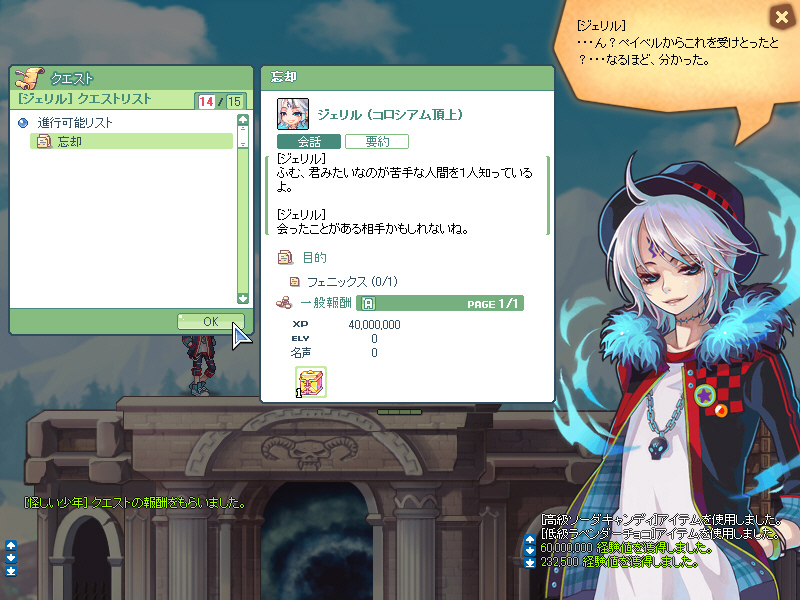Image resolution: width=800 pixels, height=600 pixels.
Task: Click the 低級ラベンダーチョコ item-used log line
Action: (662, 534)
